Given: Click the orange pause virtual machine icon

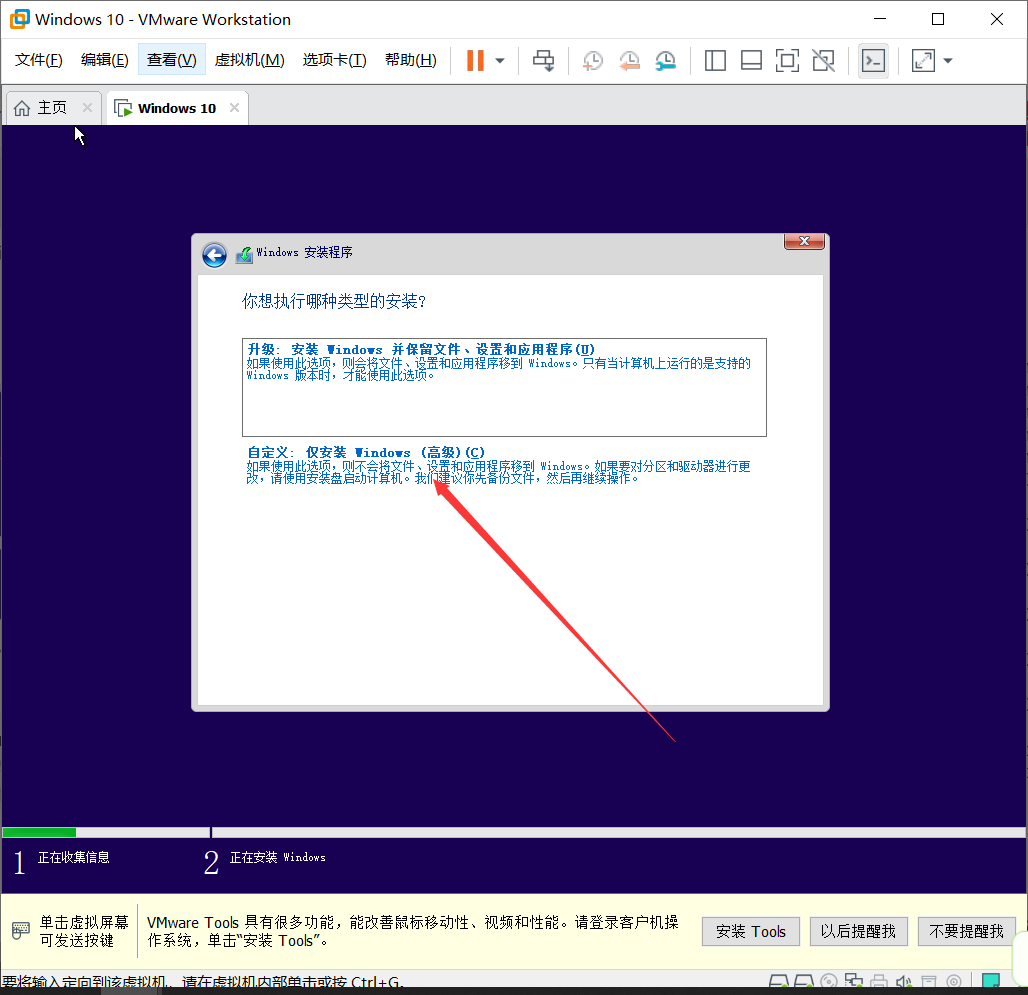Looking at the screenshot, I should 475,60.
